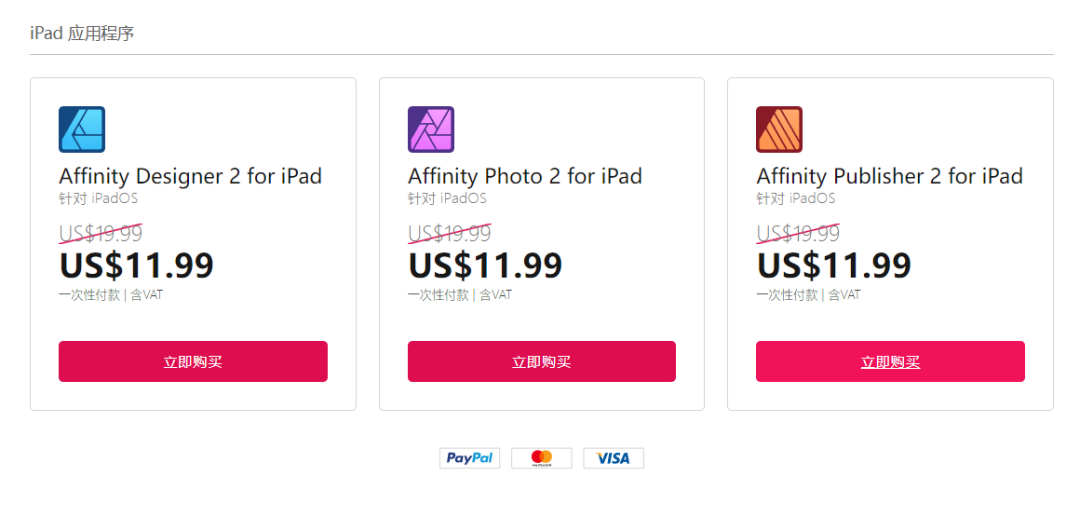Screen dimensions: 1080x517
Task: Click the US$11.99 price for Photo 2
Action: [x=486, y=265]
